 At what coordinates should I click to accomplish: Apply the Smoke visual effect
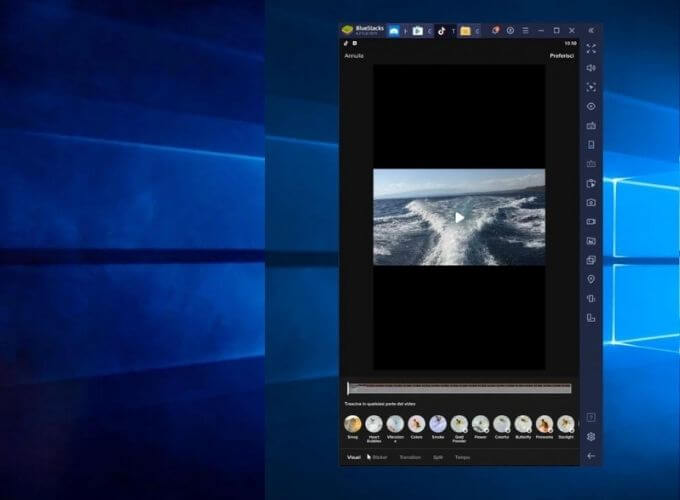[438, 425]
